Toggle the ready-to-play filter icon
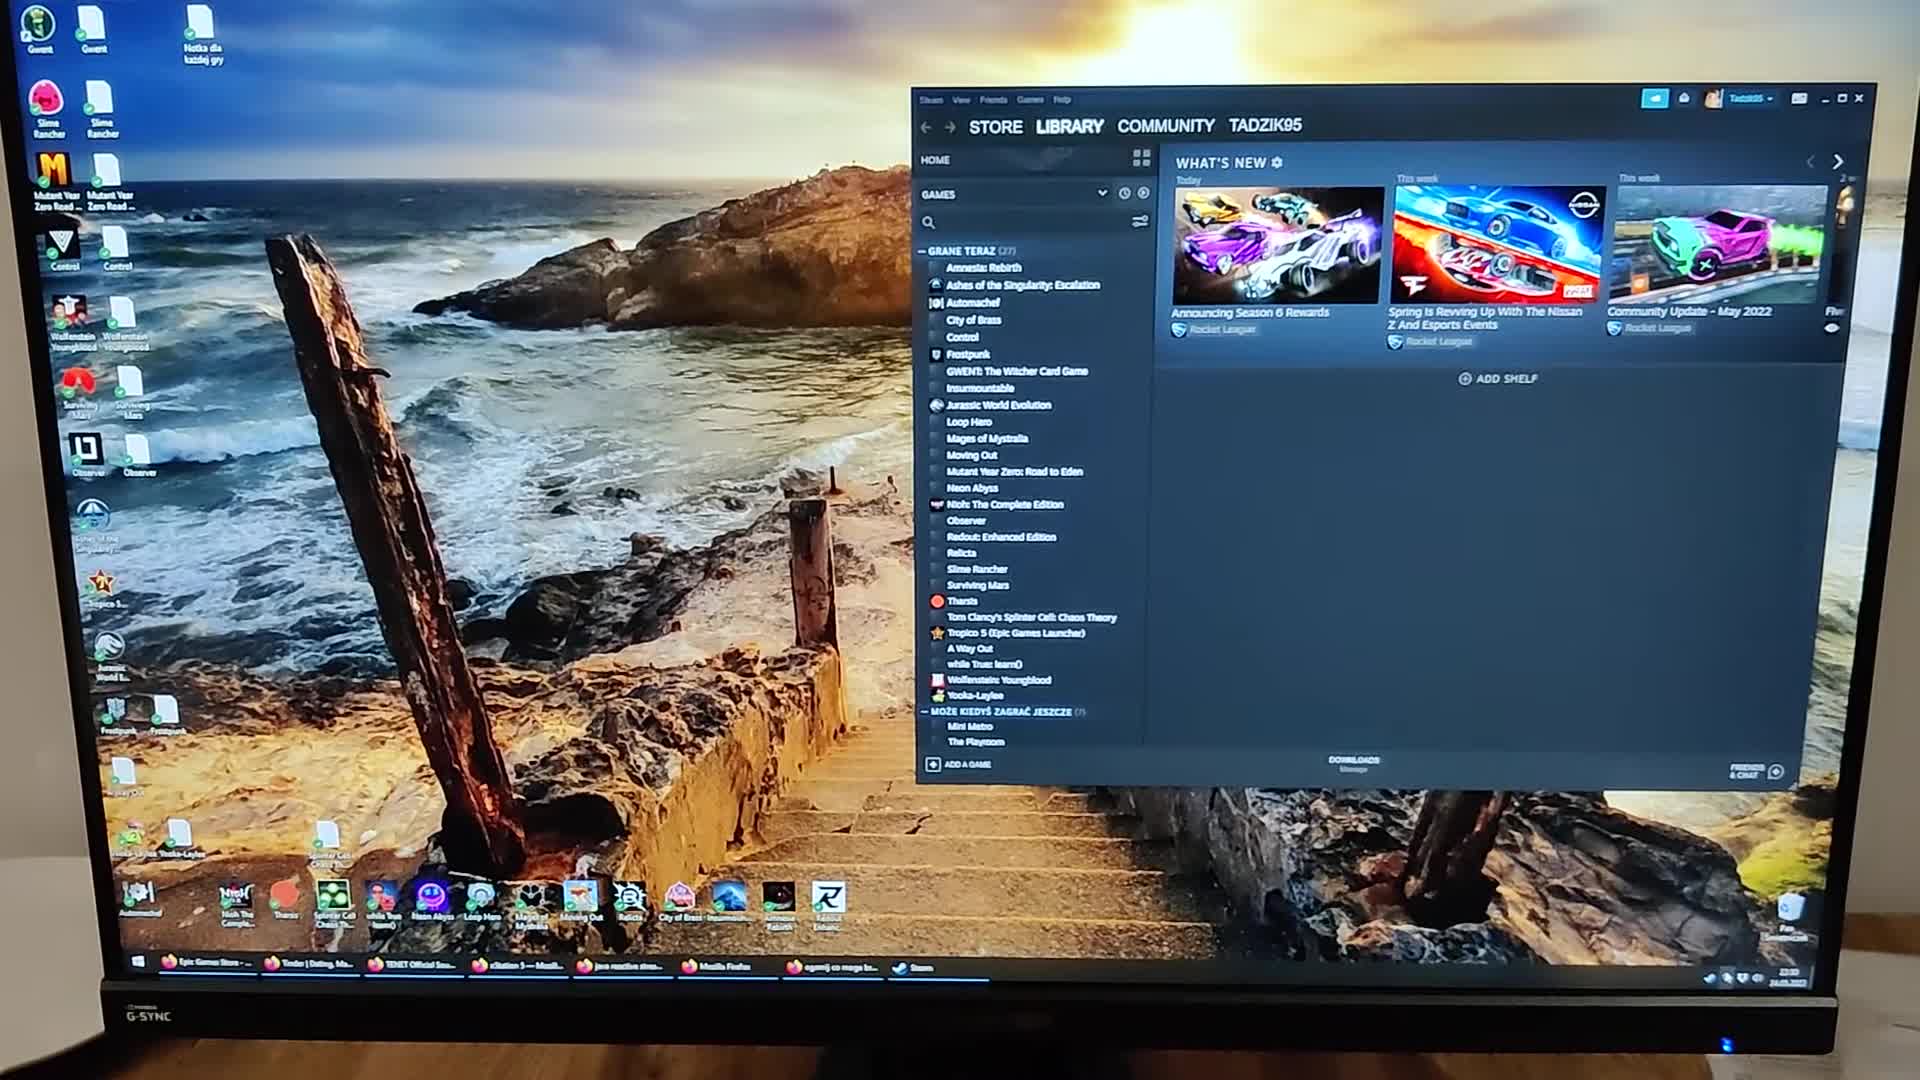The width and height of the screenshot is (1920, 1080). coord(1143,194)
